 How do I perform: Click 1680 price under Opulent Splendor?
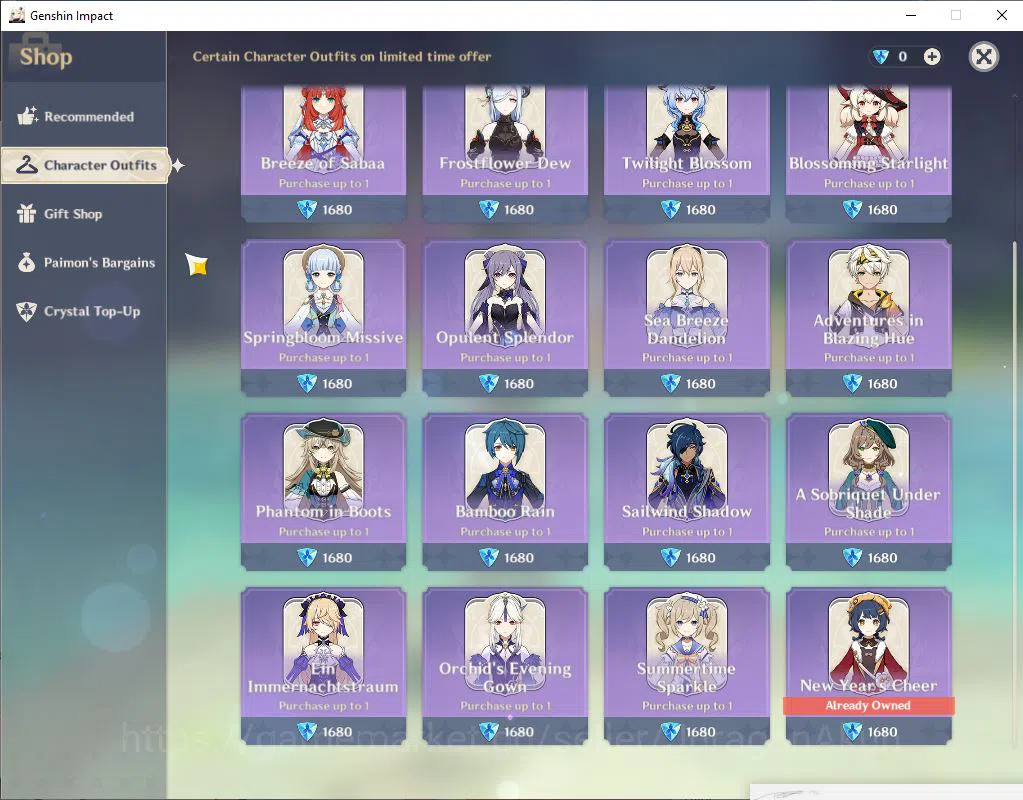(x=519, y=384)
